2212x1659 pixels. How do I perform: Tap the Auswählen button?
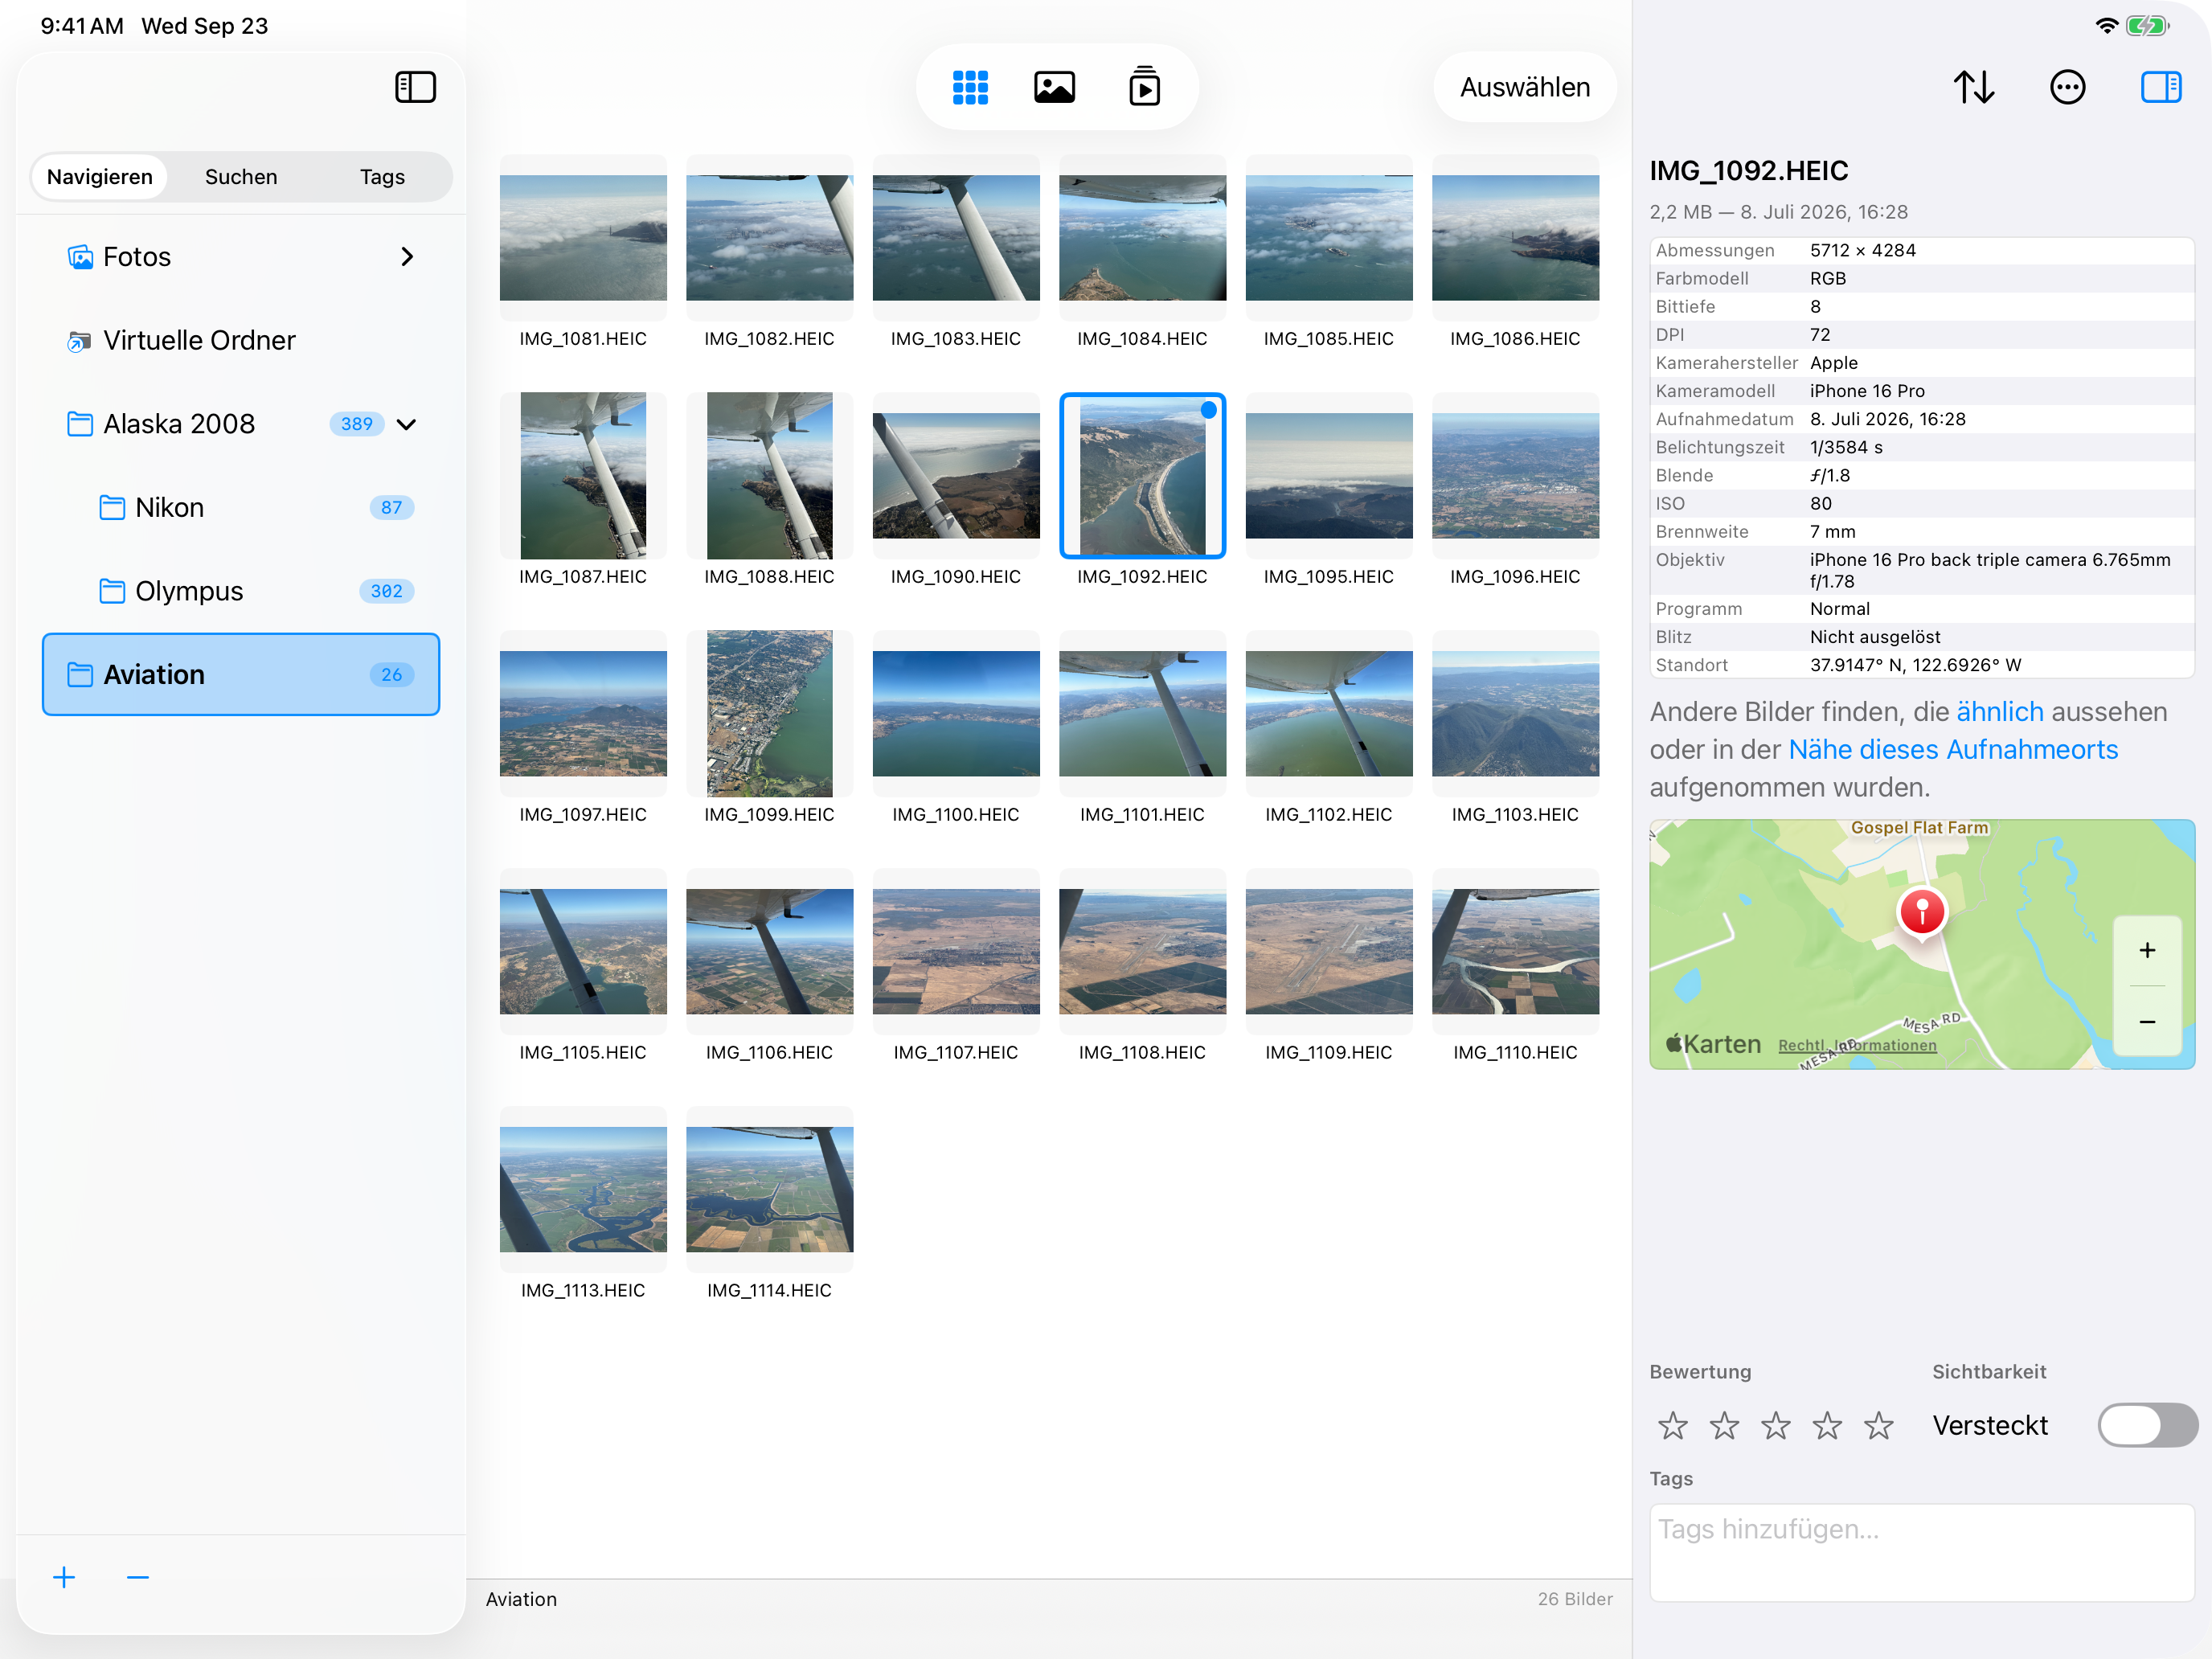[x=1524, y=87]
